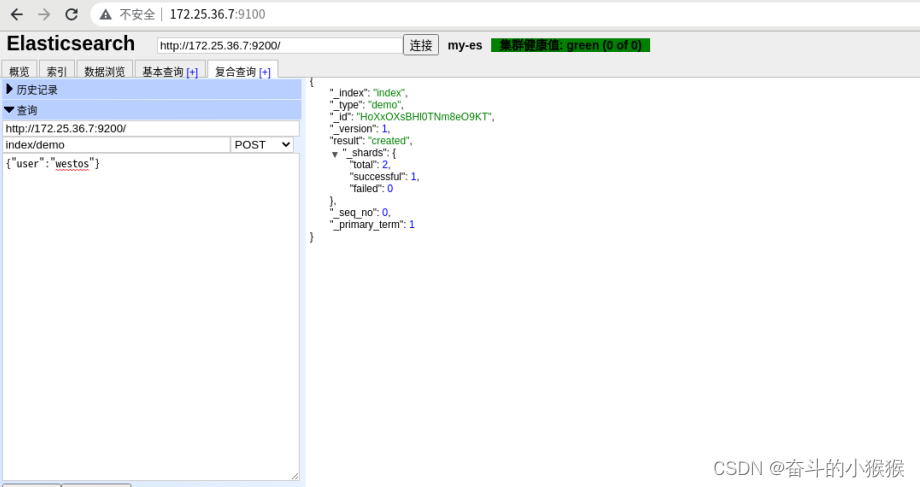Screen dimensions: 920x487
Task: Focus the browser address bar URL
Action: [217, 14]
